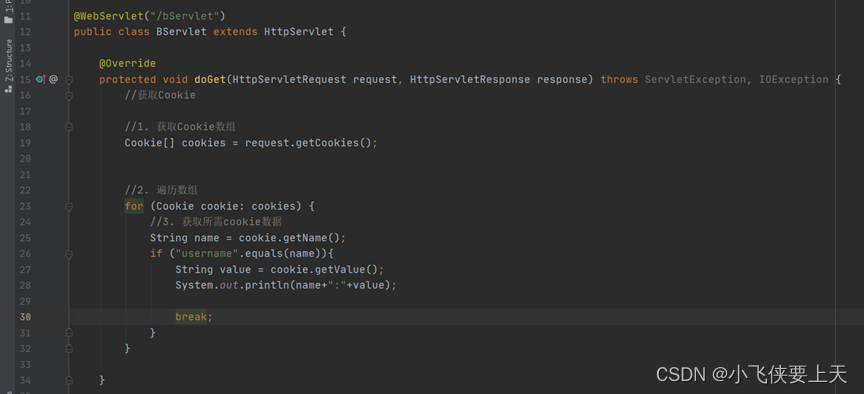Click the override method gutter icon on line 15
The height and width of the screenshot is (394, 864).
click(x=41, y=79)
